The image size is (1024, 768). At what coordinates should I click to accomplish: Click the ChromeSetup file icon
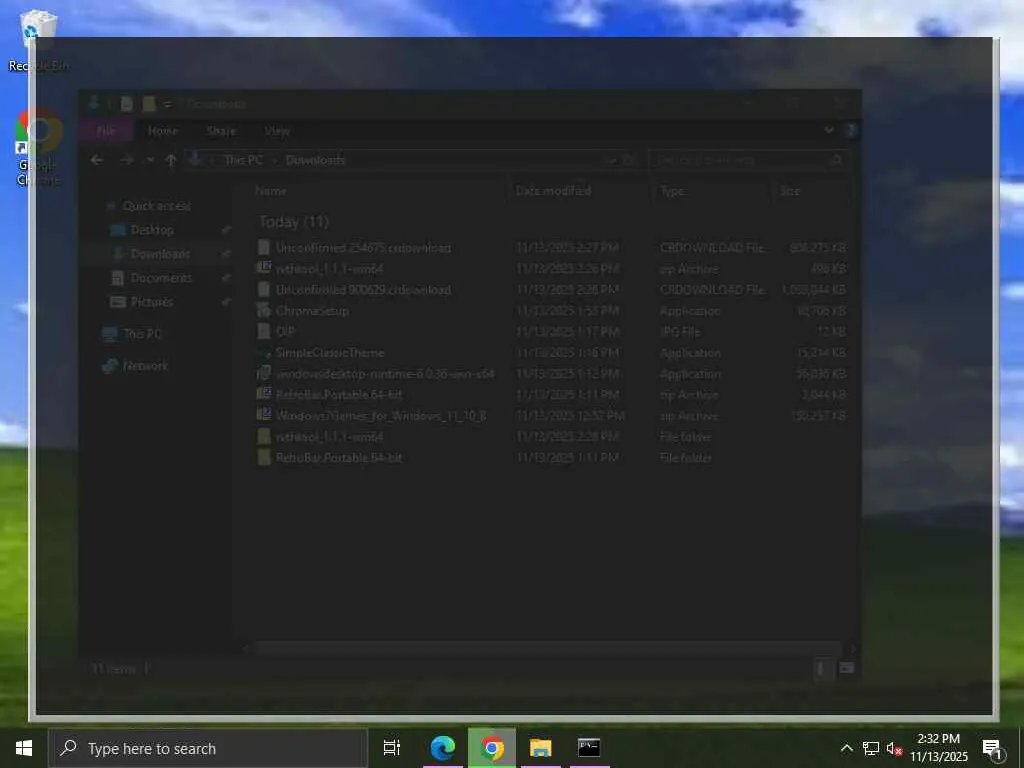coord(264,310)
